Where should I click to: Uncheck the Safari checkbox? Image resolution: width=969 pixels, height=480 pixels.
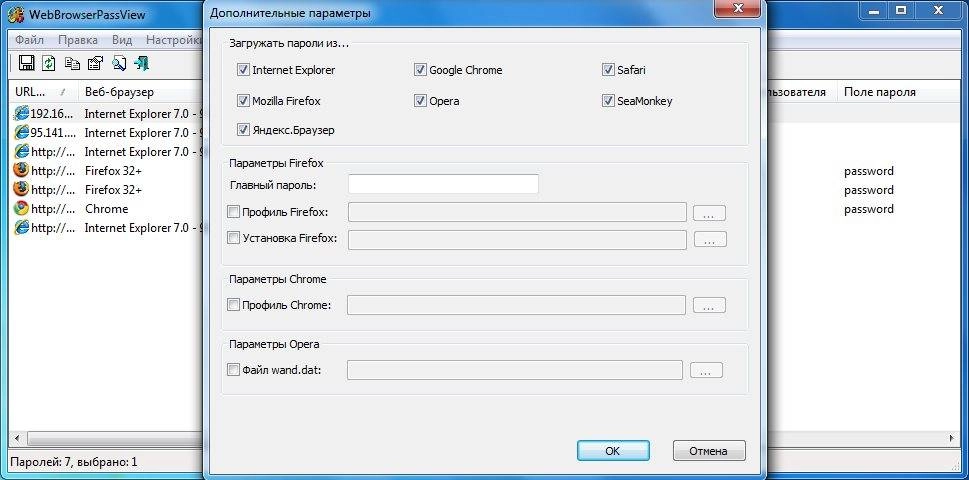pyautogui.click(x=607, y=70)
